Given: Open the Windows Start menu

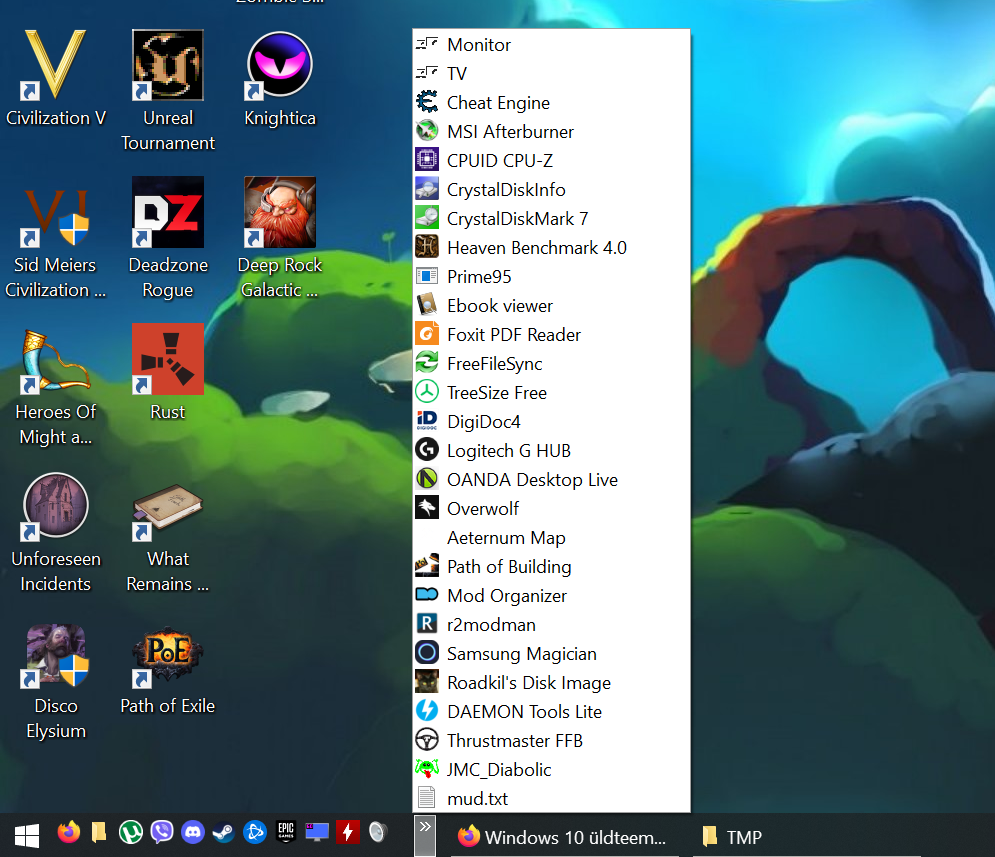Looking at the screenshot, I should pos(27,835).
